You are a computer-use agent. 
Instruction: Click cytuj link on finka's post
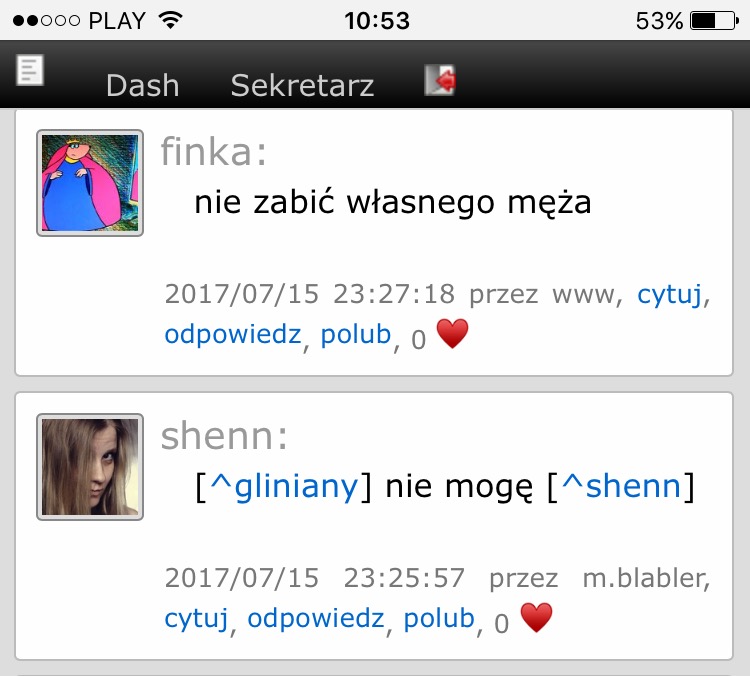pos(670,294)
